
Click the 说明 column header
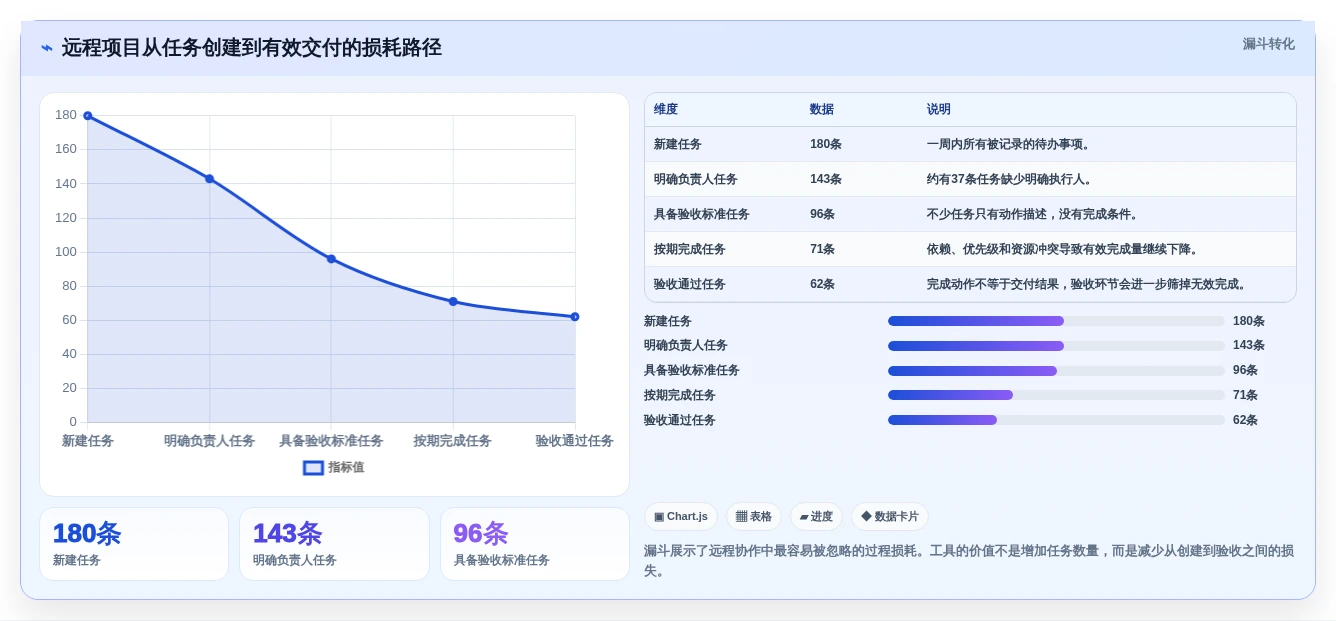(939, 110)
